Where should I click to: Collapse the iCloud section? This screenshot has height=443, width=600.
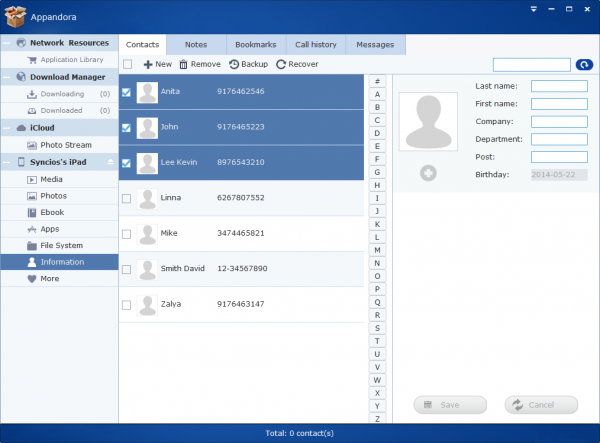pyautogui.click(x=6, y=128)
